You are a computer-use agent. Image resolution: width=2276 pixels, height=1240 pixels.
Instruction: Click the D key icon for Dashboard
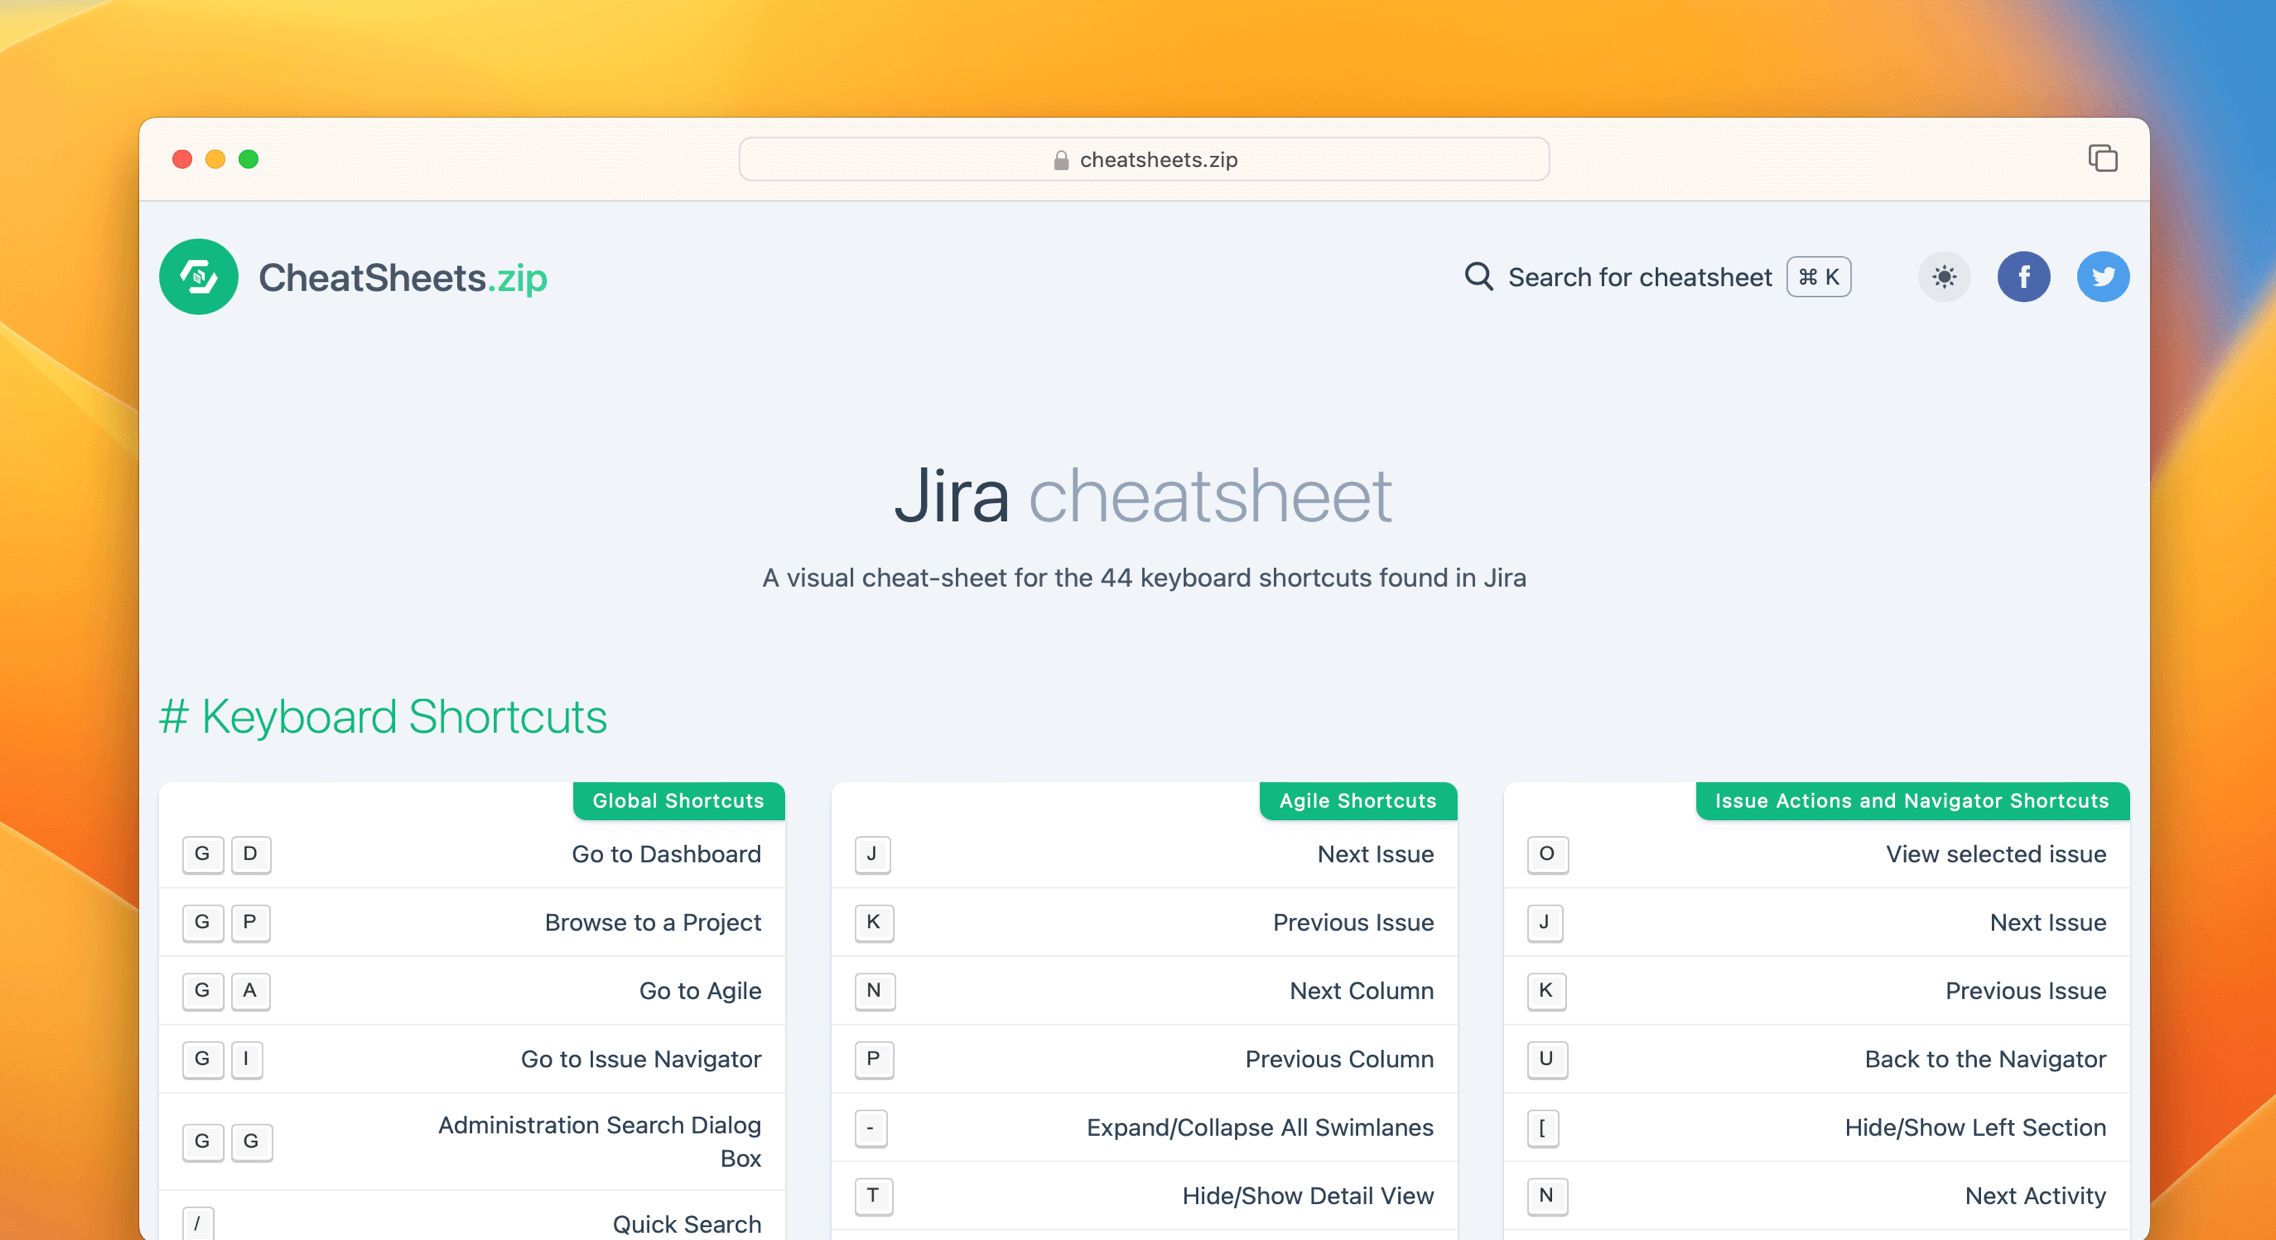[x=250, y=854]
